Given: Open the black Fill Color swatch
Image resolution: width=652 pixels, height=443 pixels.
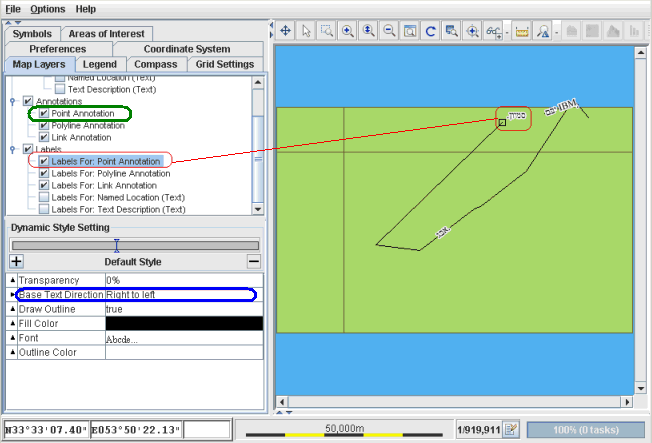Looking at the screenshot, I should tap(184, 324).
